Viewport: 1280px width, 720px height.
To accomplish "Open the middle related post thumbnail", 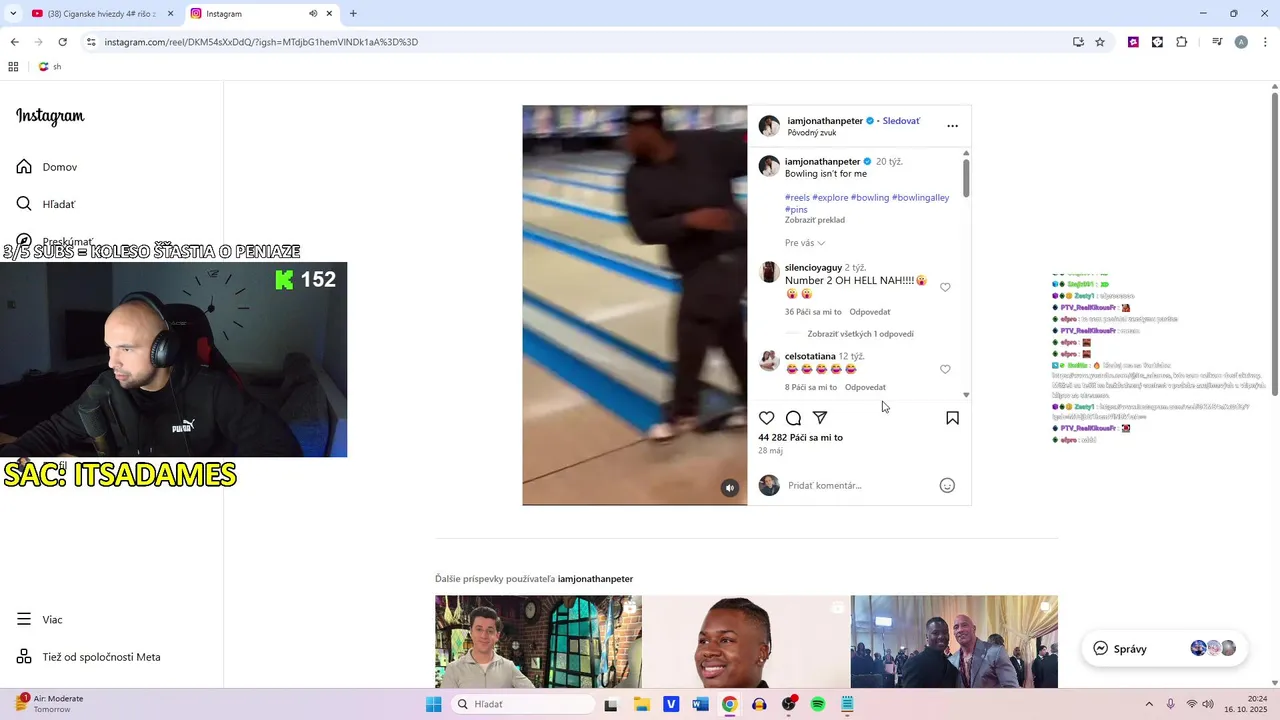I will (x=746, y=642).
